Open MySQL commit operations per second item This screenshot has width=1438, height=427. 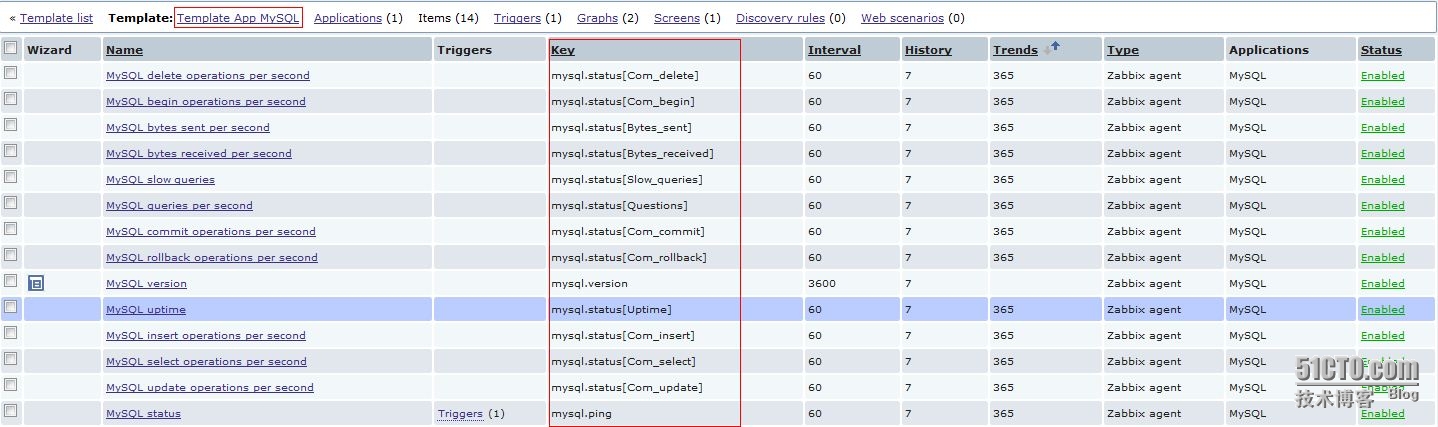(x=211, y=232)
